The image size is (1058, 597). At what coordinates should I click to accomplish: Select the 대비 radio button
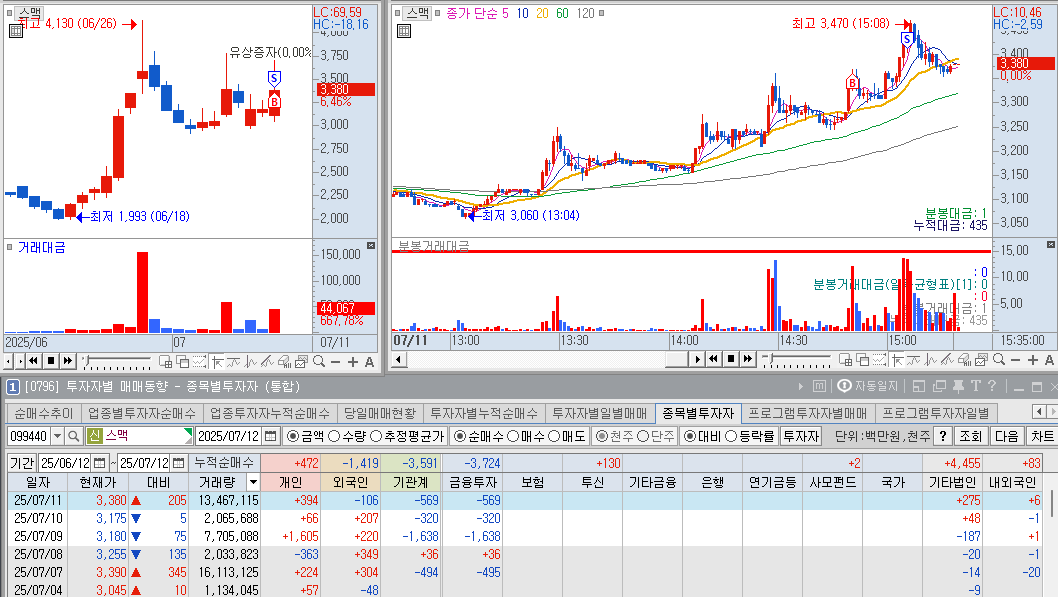[690, 436]
